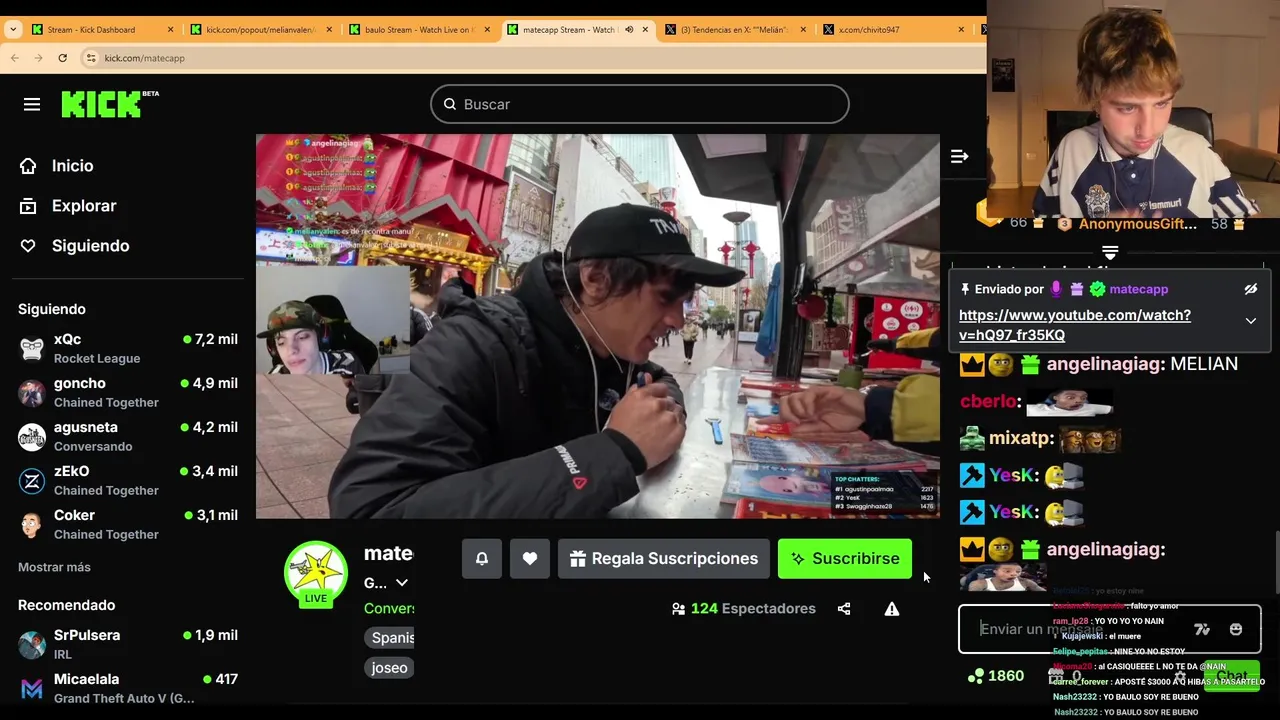Click the mixatp username in chat

click(1019, 438)
